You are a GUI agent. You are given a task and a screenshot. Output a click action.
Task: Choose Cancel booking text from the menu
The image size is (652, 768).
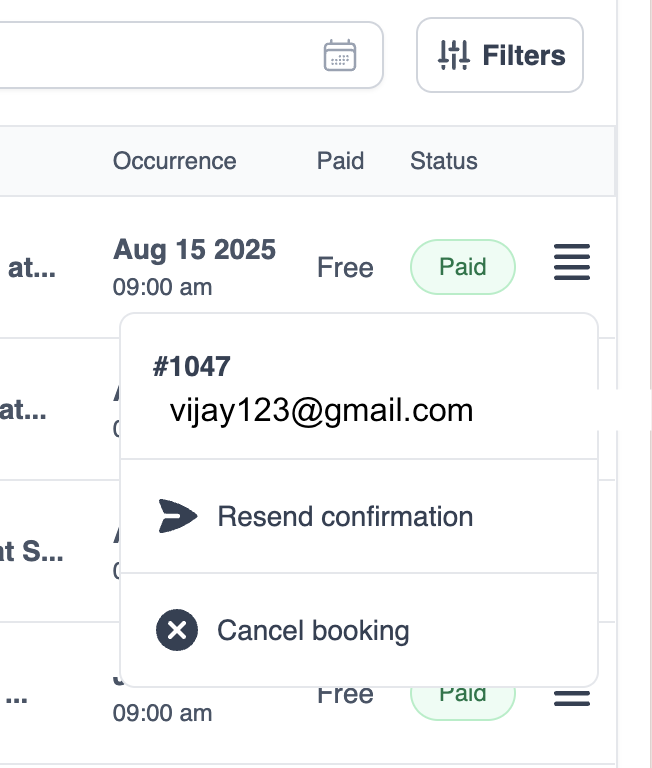[313, 631]
